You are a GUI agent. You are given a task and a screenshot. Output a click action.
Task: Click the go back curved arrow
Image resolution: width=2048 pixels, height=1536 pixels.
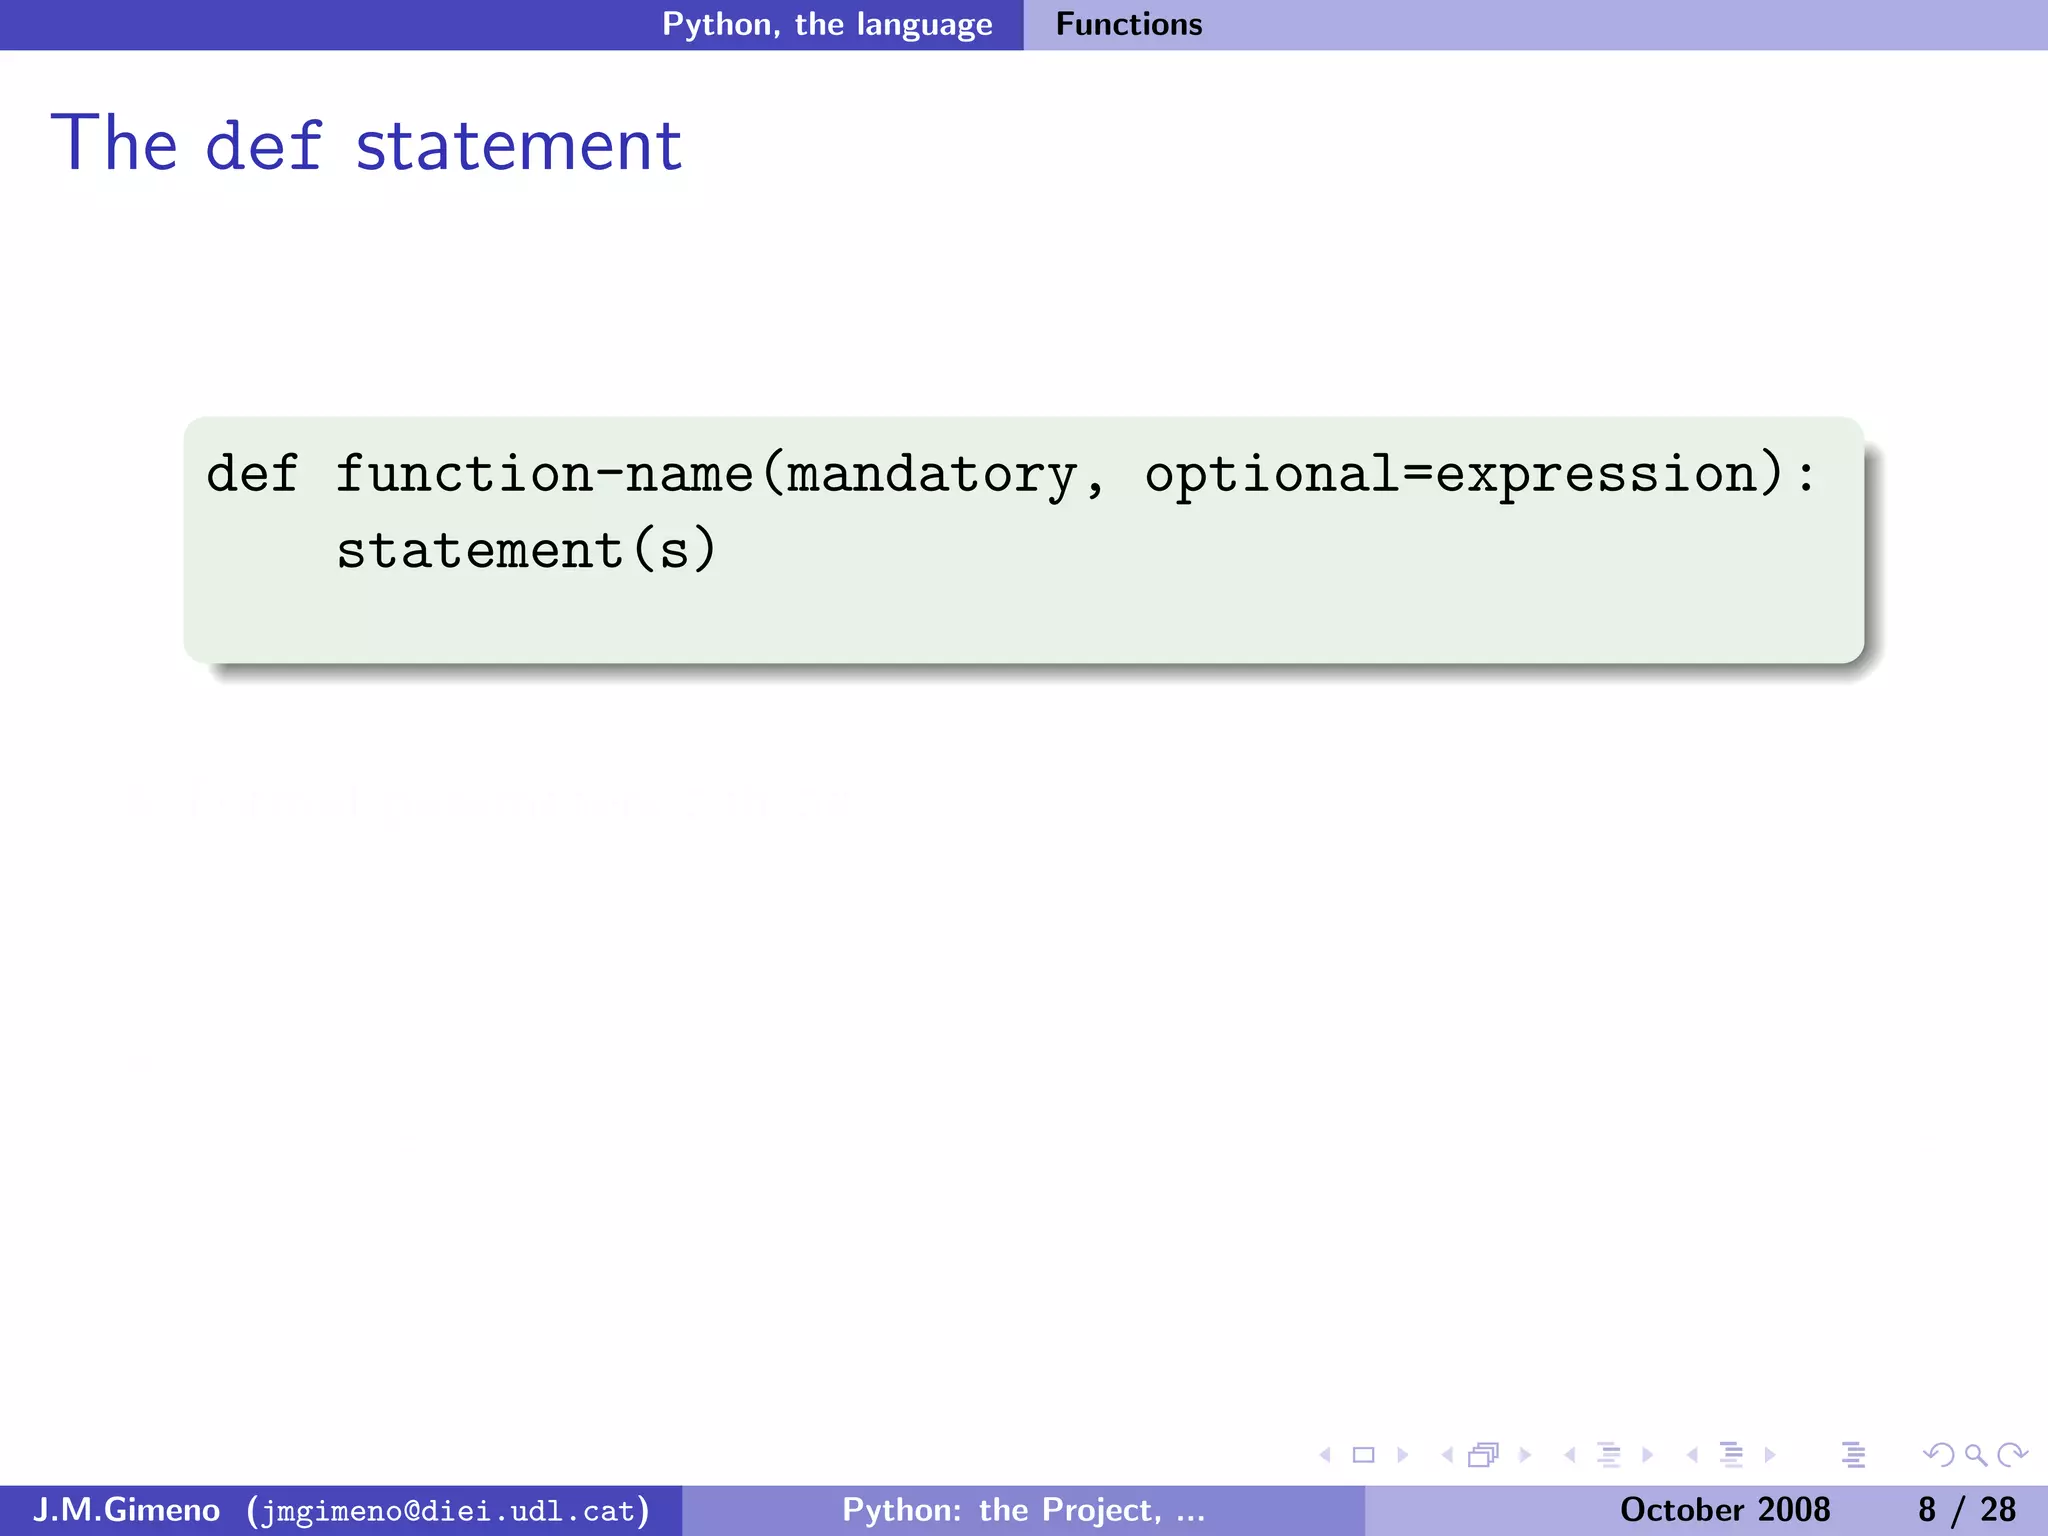[1938, 1455]
